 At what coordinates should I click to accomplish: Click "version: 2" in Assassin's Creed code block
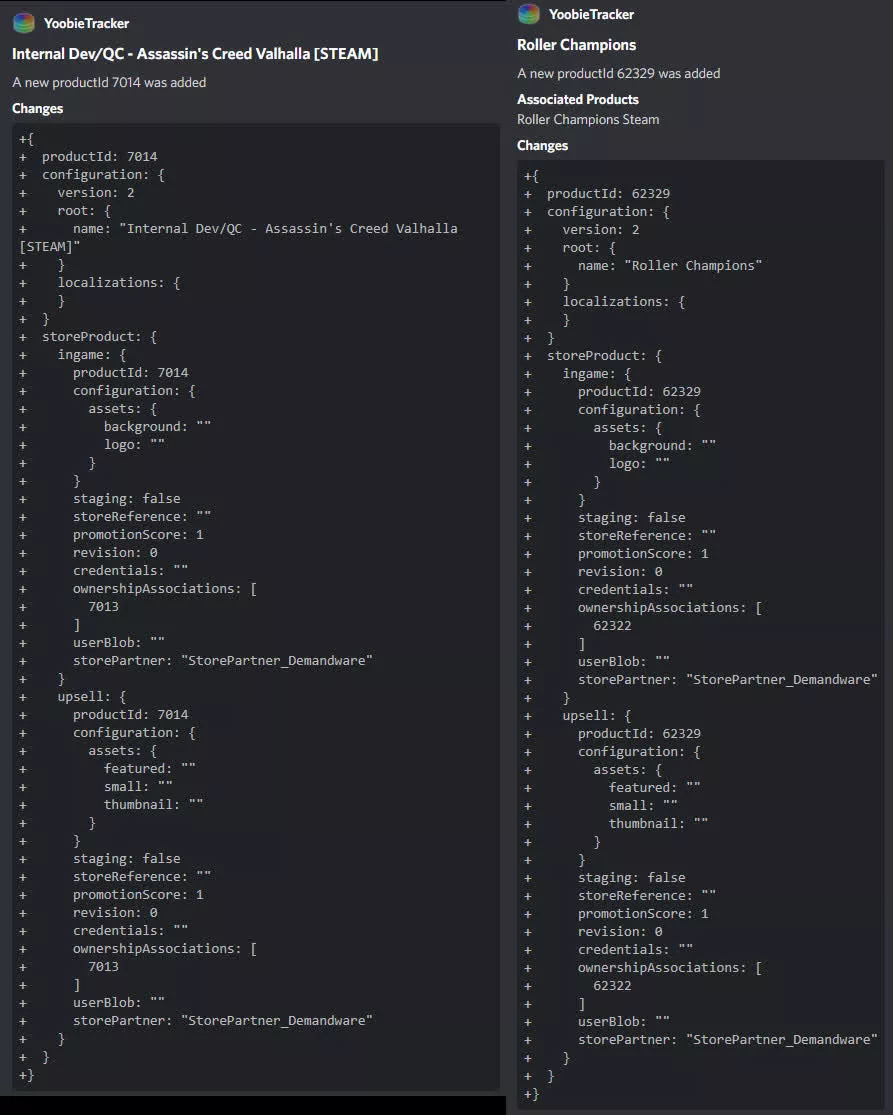(96, 193)
